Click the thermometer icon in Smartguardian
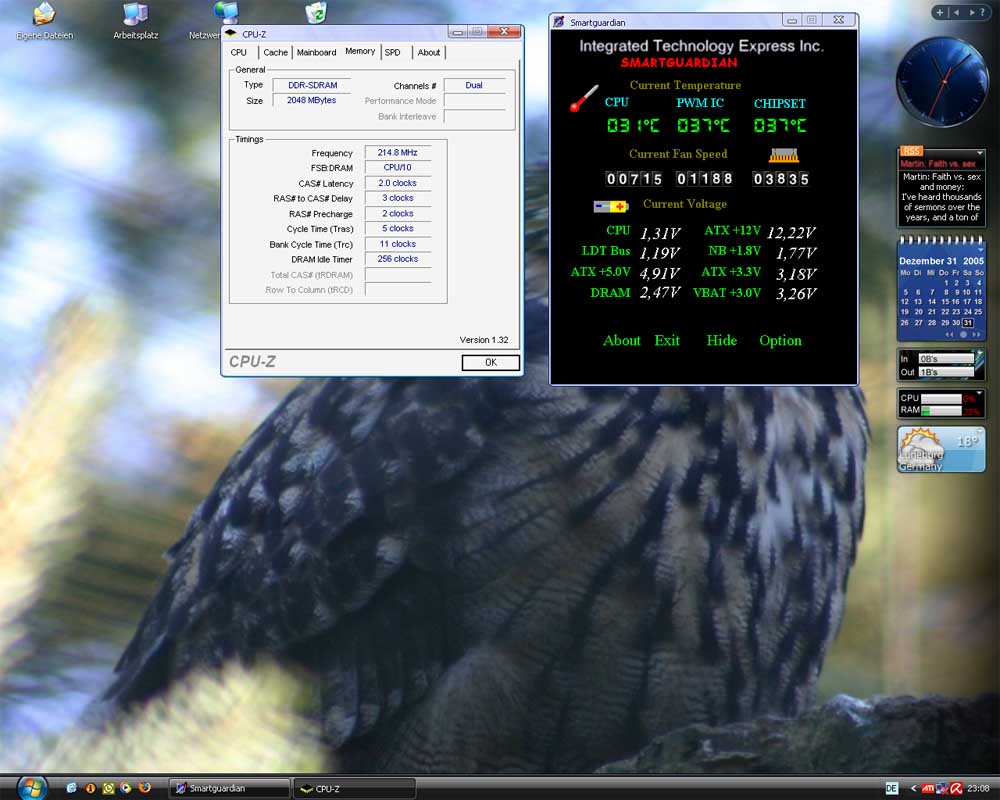 pos(584,98)
